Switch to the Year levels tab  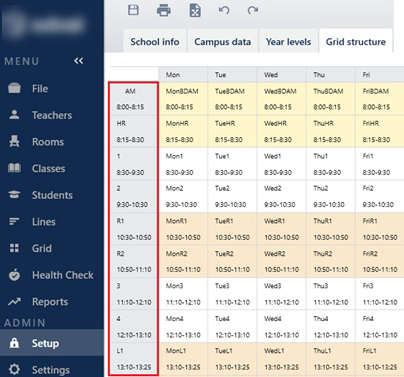288,42
